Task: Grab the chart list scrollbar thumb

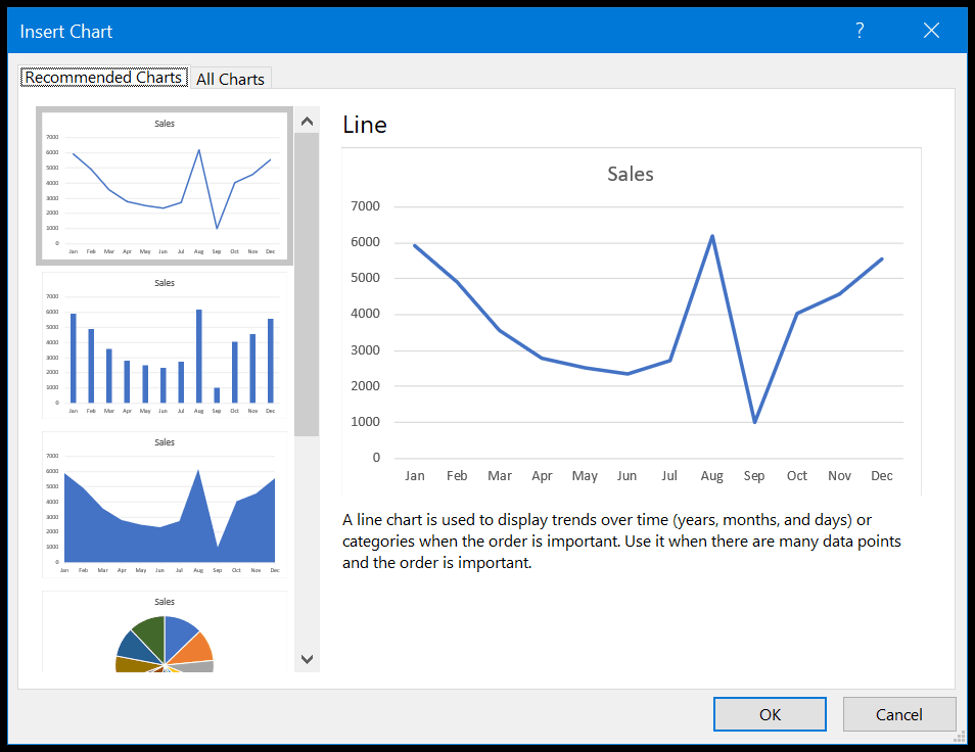Action: 307,284
